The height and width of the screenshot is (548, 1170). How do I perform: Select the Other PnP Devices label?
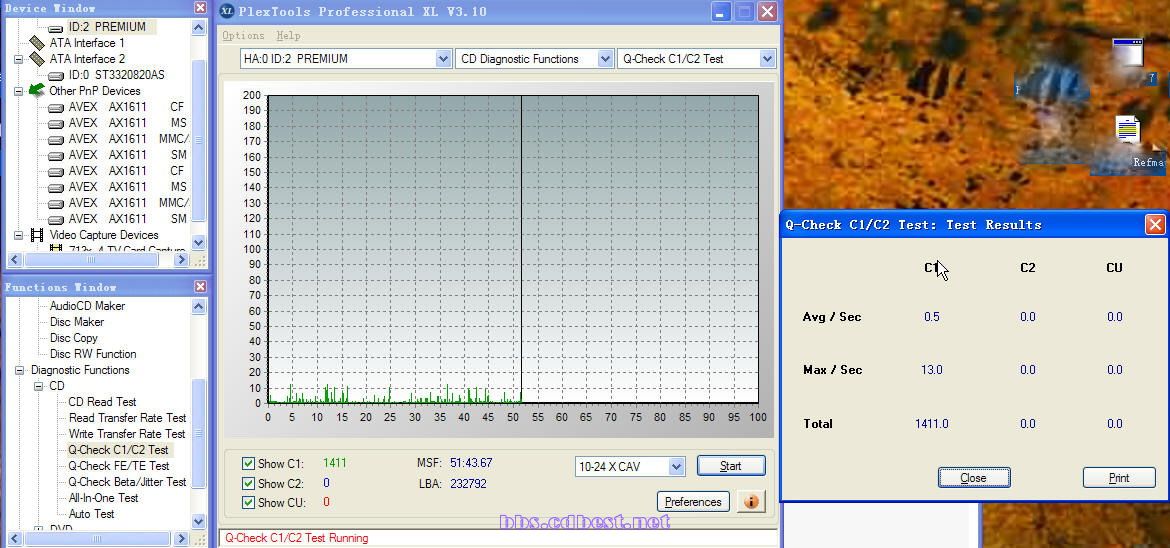pyautogui.click(x=95, y=91)
